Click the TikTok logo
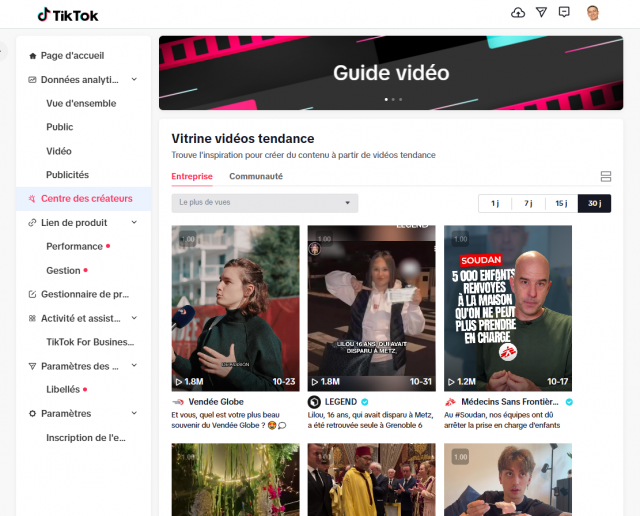640x516 pixels. (x=68, y=15)
